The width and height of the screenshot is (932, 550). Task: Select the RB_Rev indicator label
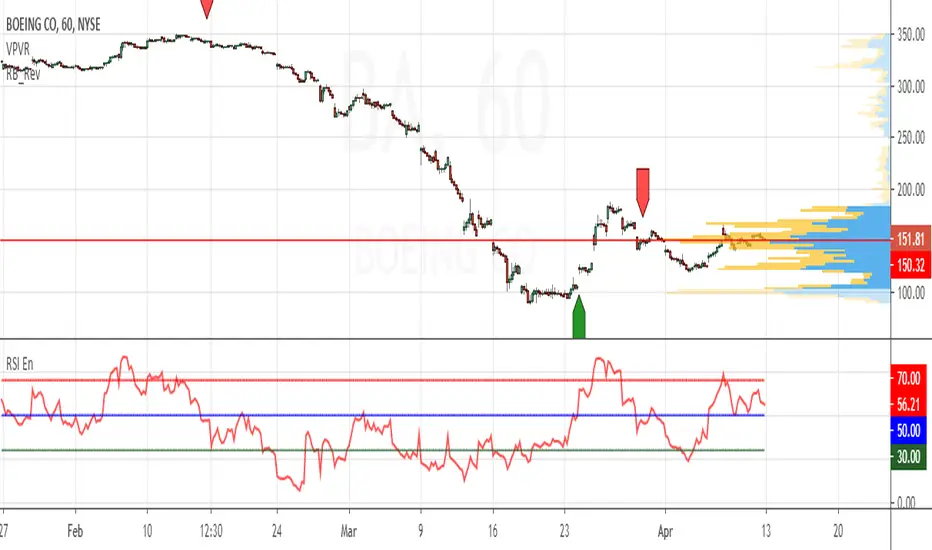tap(23, 74)
